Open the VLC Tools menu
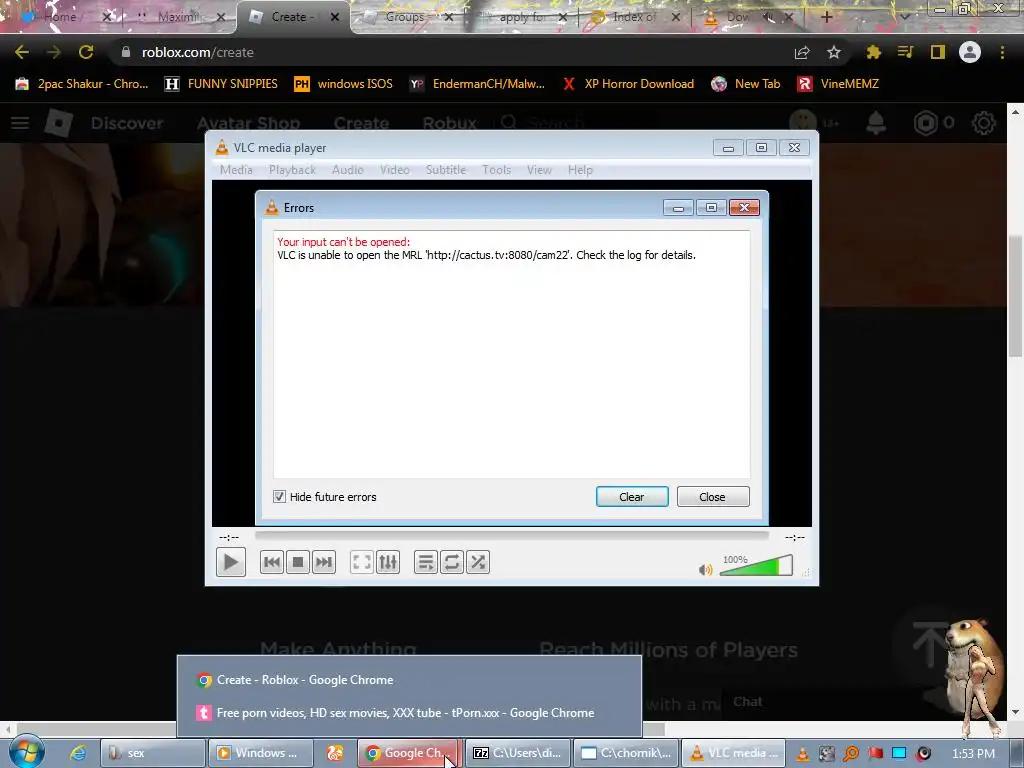This screenshot has height=768, width=1024. (x=496, y=170)
